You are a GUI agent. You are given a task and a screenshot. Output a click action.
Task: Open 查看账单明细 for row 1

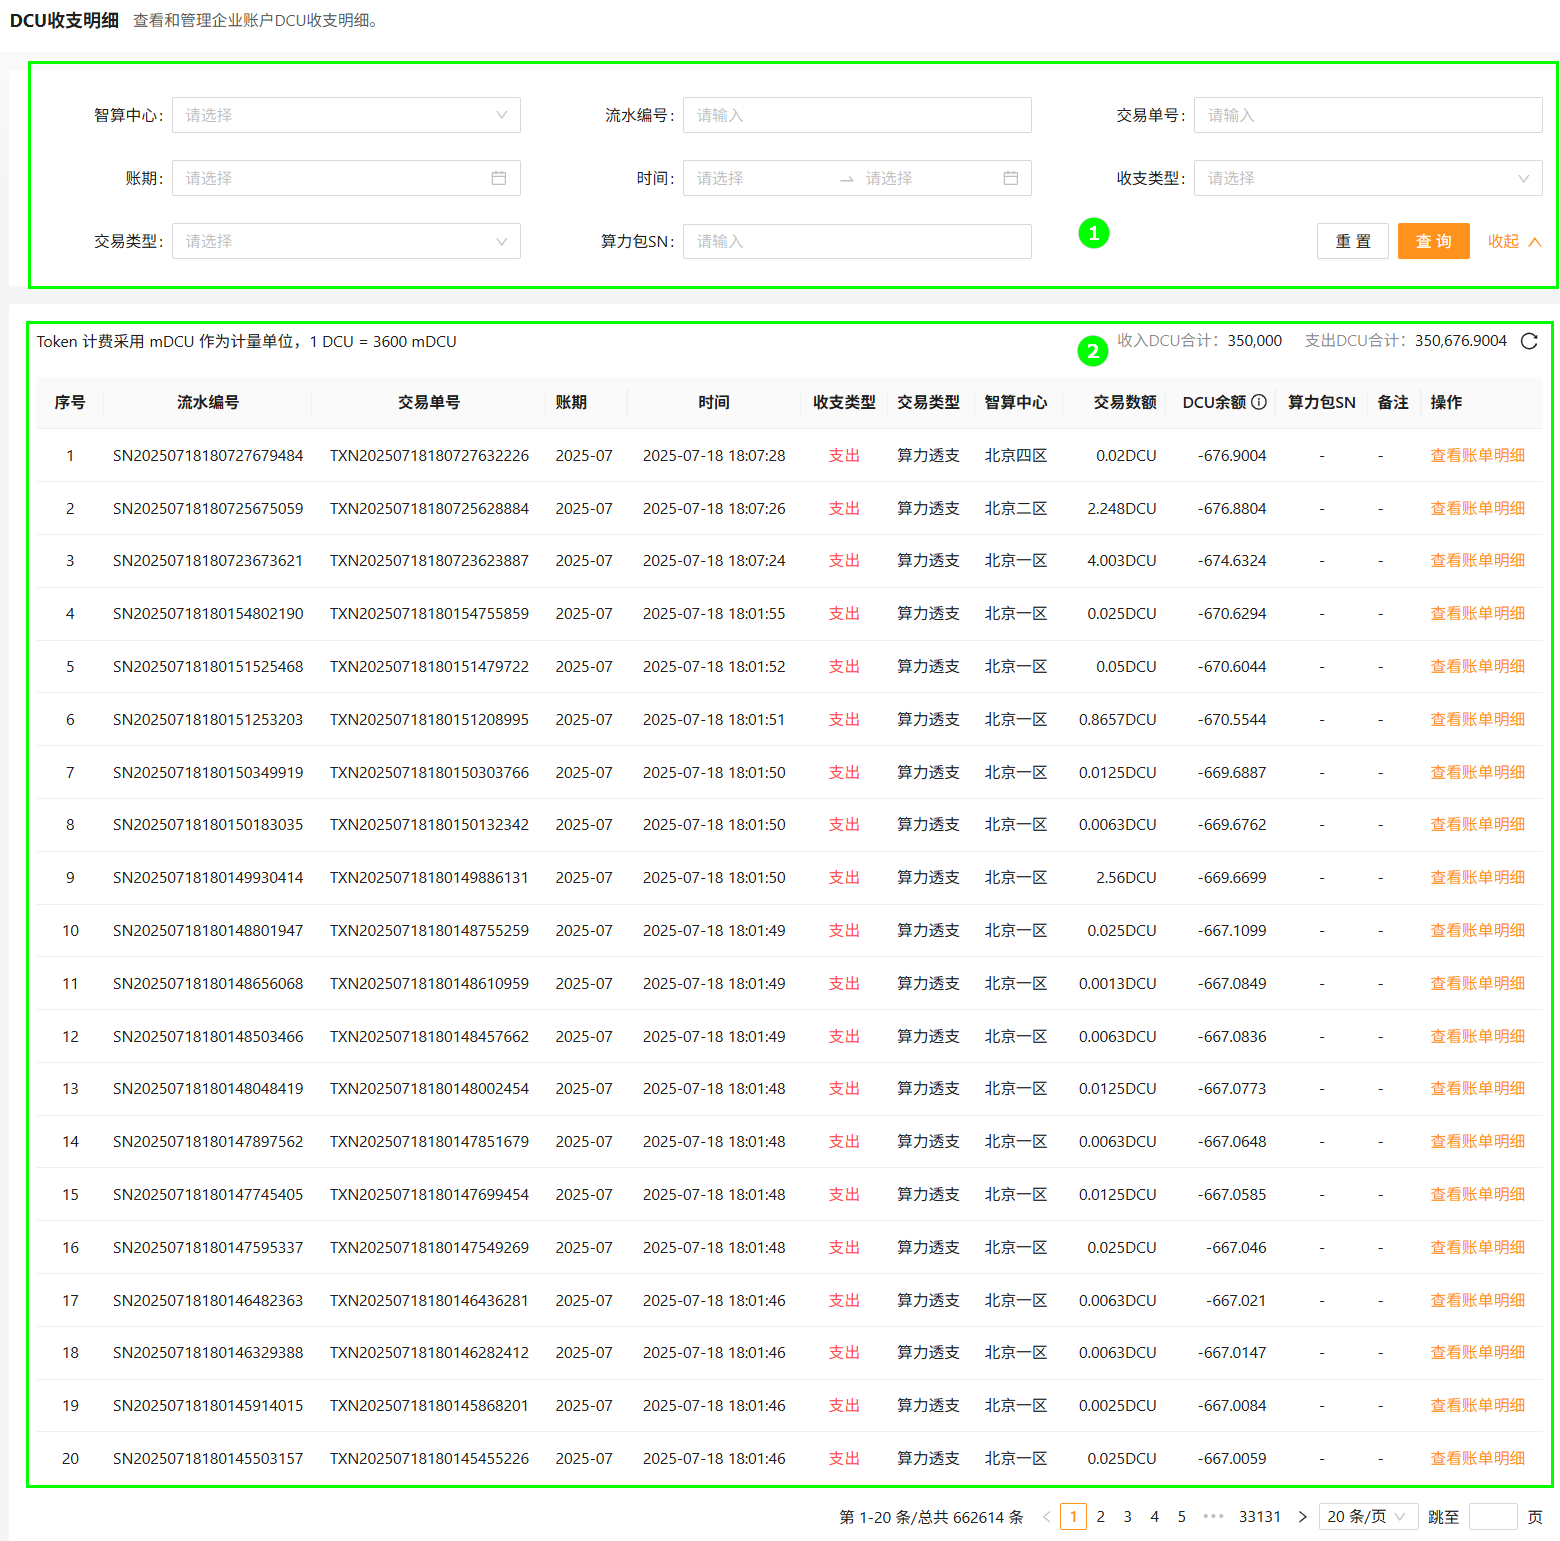point(1477,455)
